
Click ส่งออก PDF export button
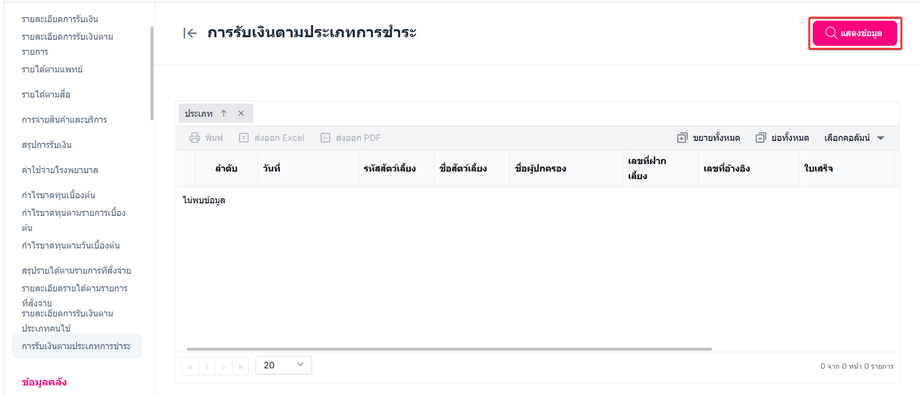coord(350,138)
